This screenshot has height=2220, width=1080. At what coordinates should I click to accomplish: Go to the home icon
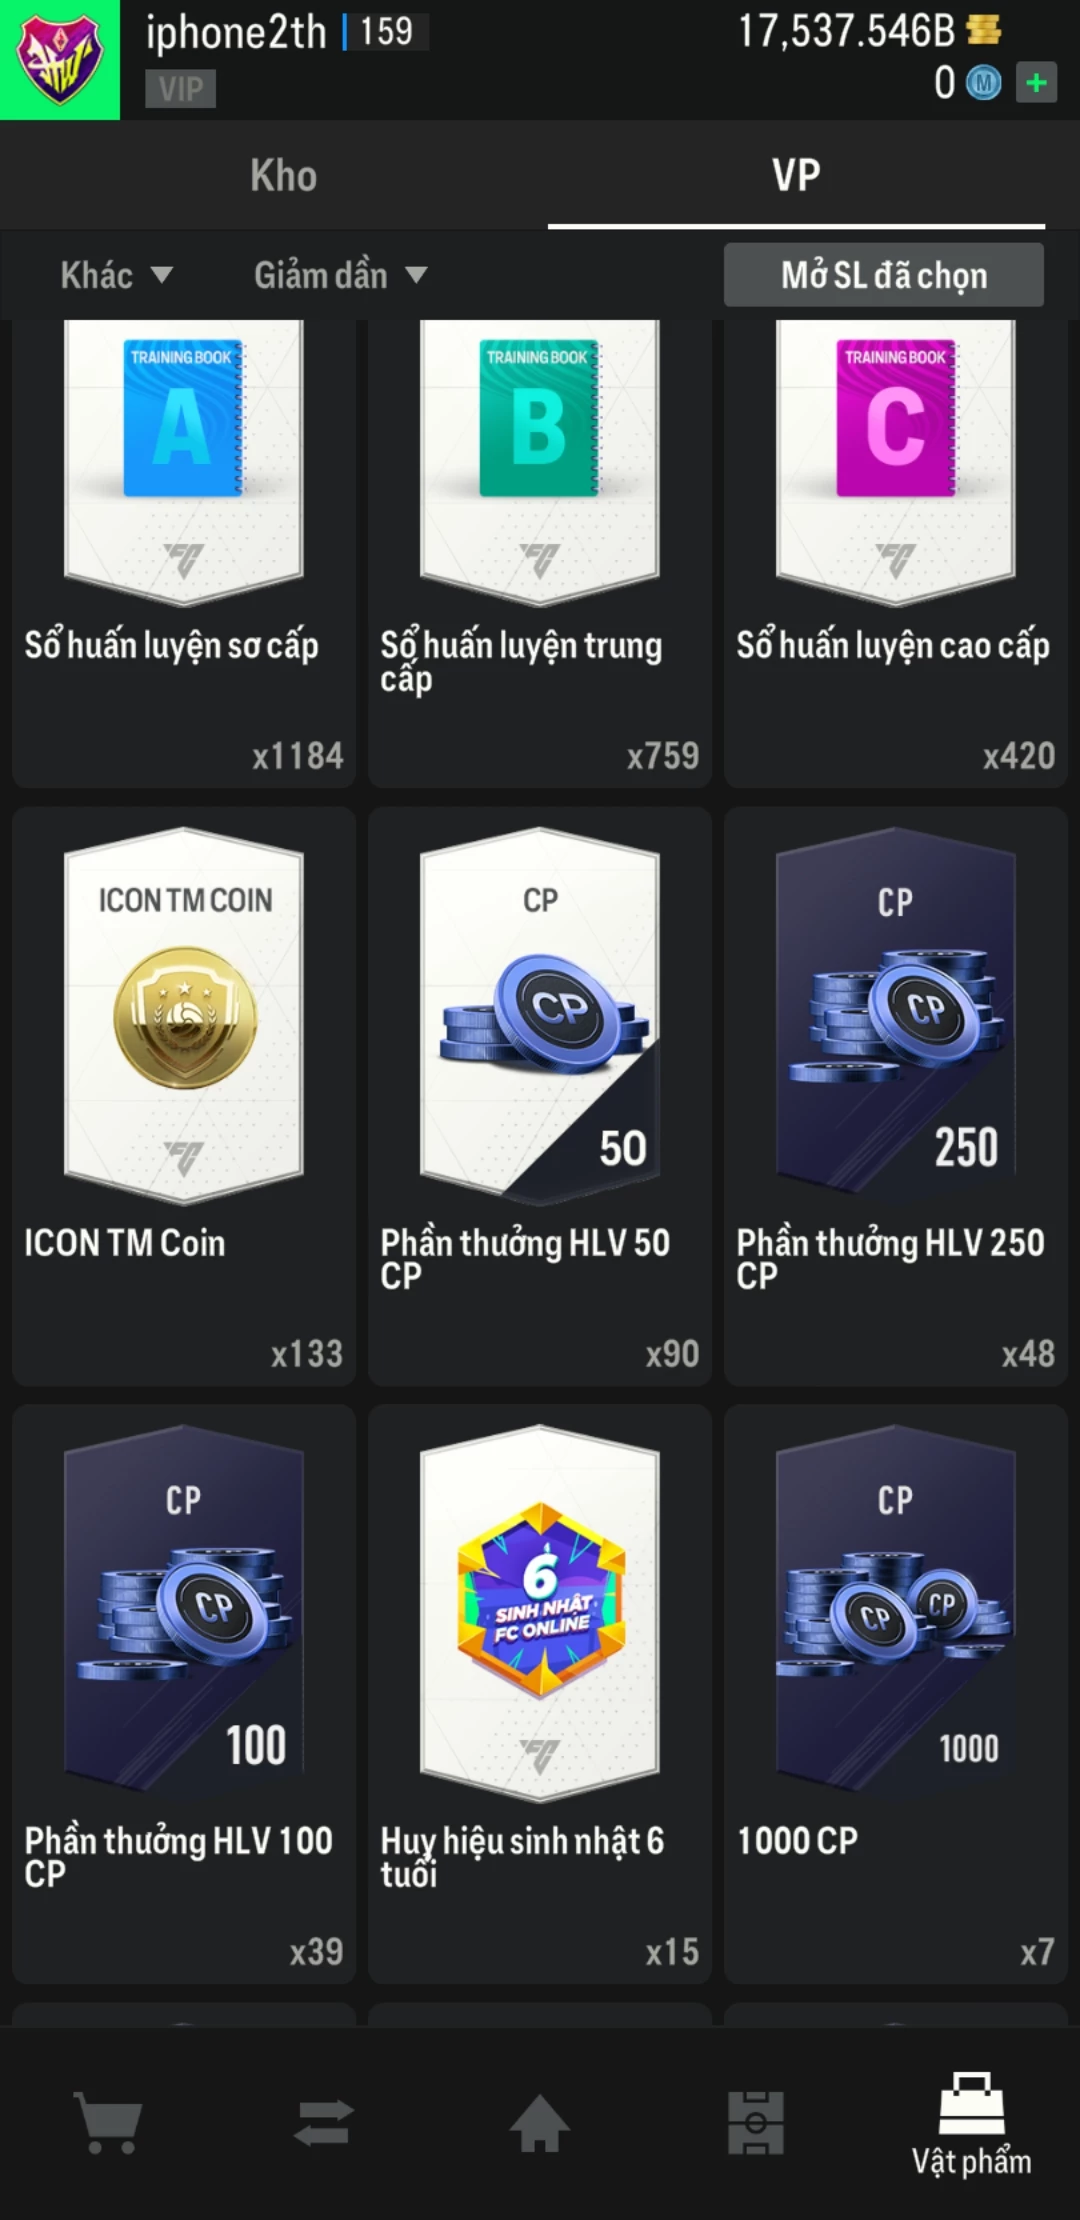pyautogui.click(x=540, y=2123)
